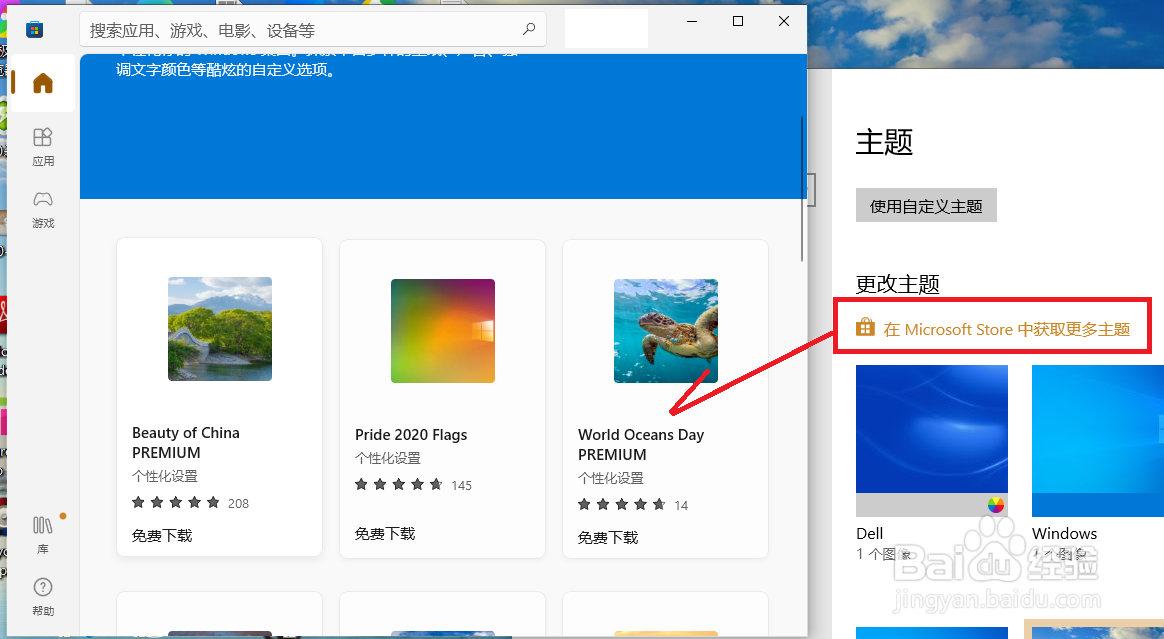Open the World Oceans Day turtle thumbnail
Screen dimensions: 1164x639
[x=666, y=331]
